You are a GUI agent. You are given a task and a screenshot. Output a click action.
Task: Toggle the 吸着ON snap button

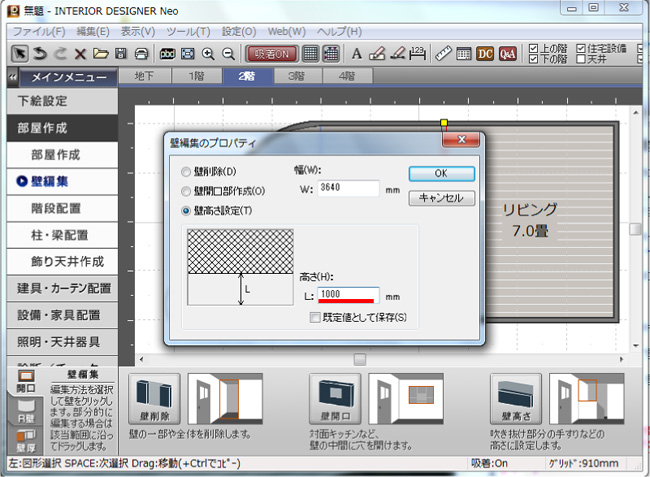coord(271,53)
